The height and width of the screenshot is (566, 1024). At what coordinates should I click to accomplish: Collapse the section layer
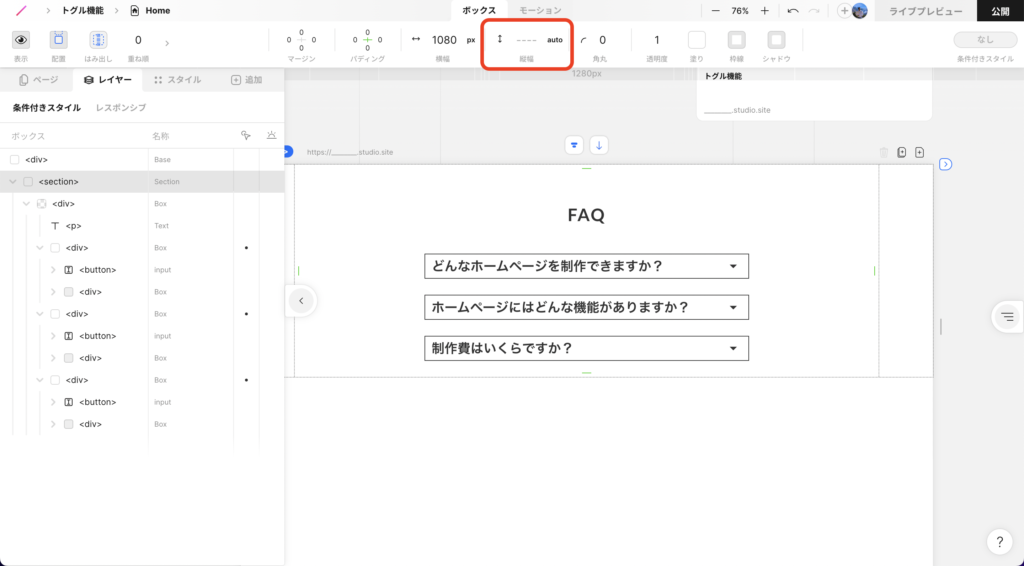12,181
